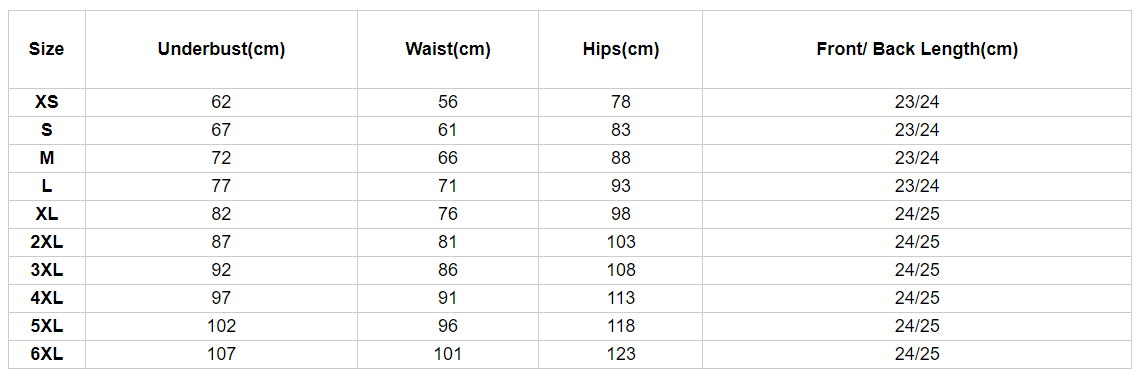The image size is (1143, 387).
Task: Click hips value 103 in 2XL row
Action: point(621,243)
